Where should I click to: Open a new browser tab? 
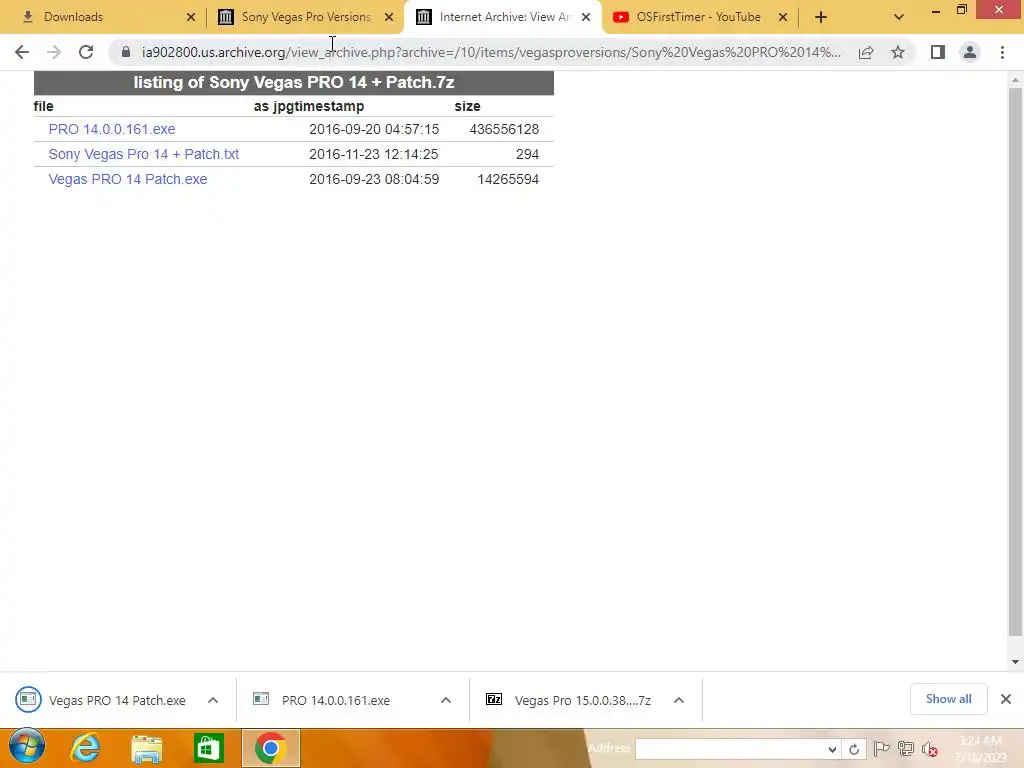coord(821,17)
